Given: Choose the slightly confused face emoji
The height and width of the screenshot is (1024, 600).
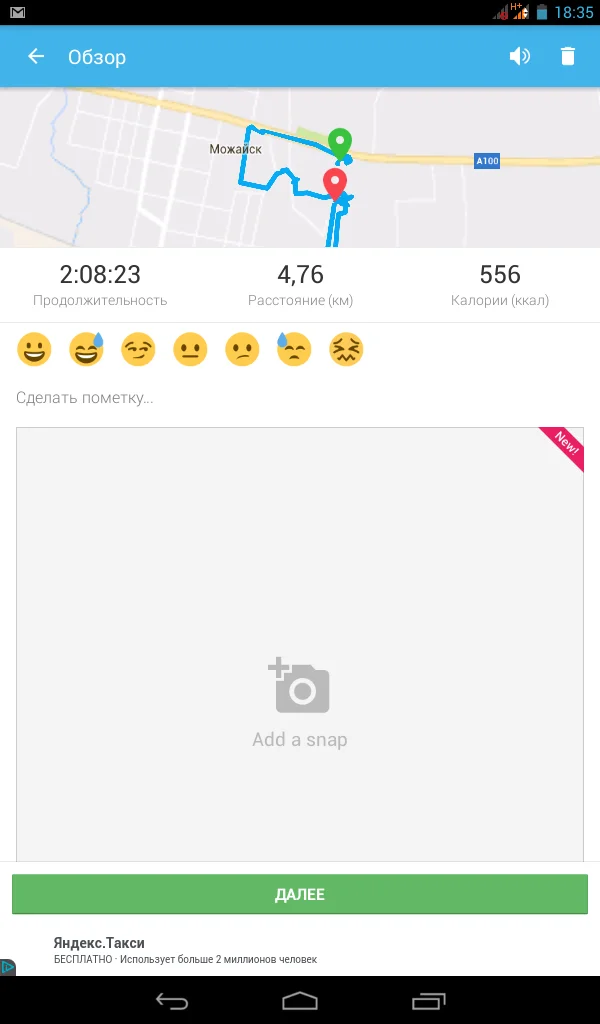Looking at the screenshot, I should click(242, 349).
